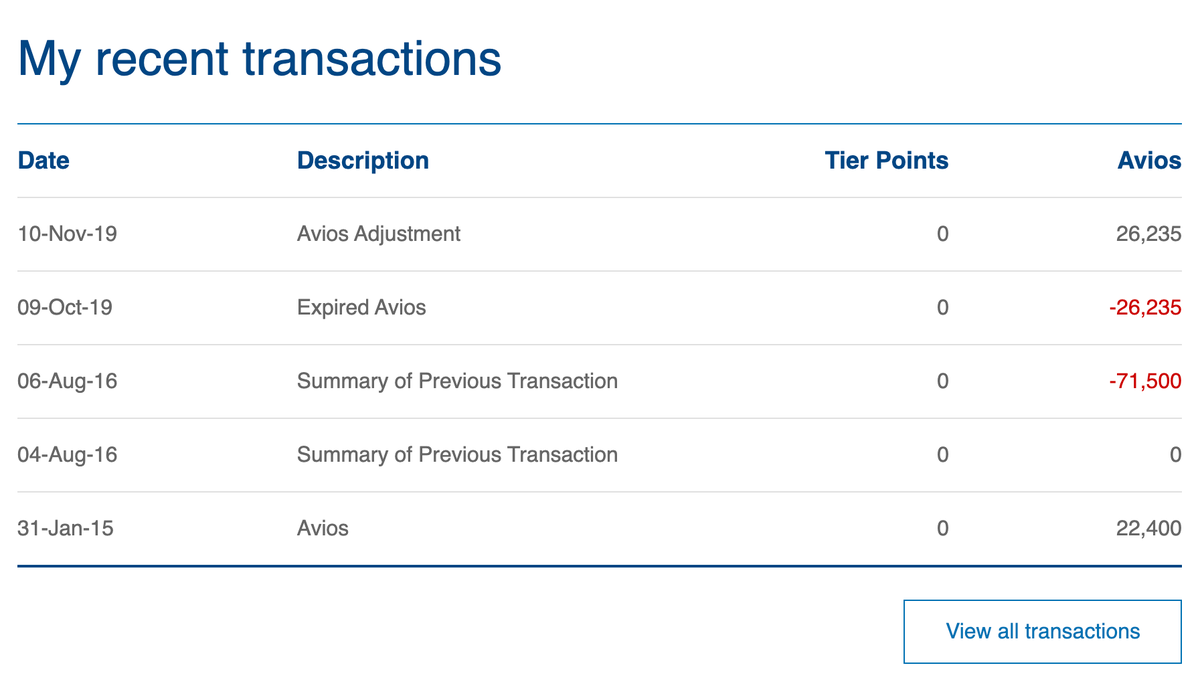The image size is (1200, 700).
Task: Select the 31-Jan-15 transaction date
Action: coord(65,528)
